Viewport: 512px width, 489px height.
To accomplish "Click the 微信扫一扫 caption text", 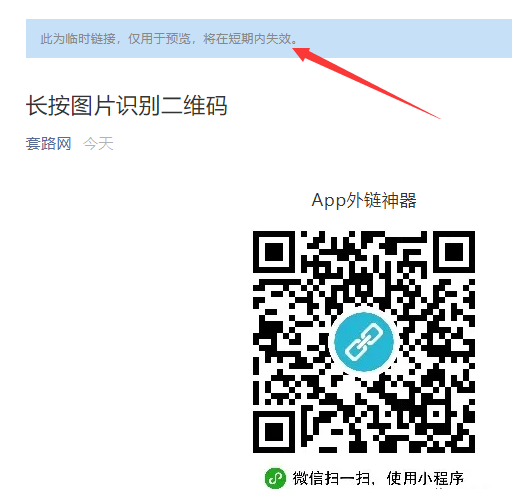I will (331, 479).
